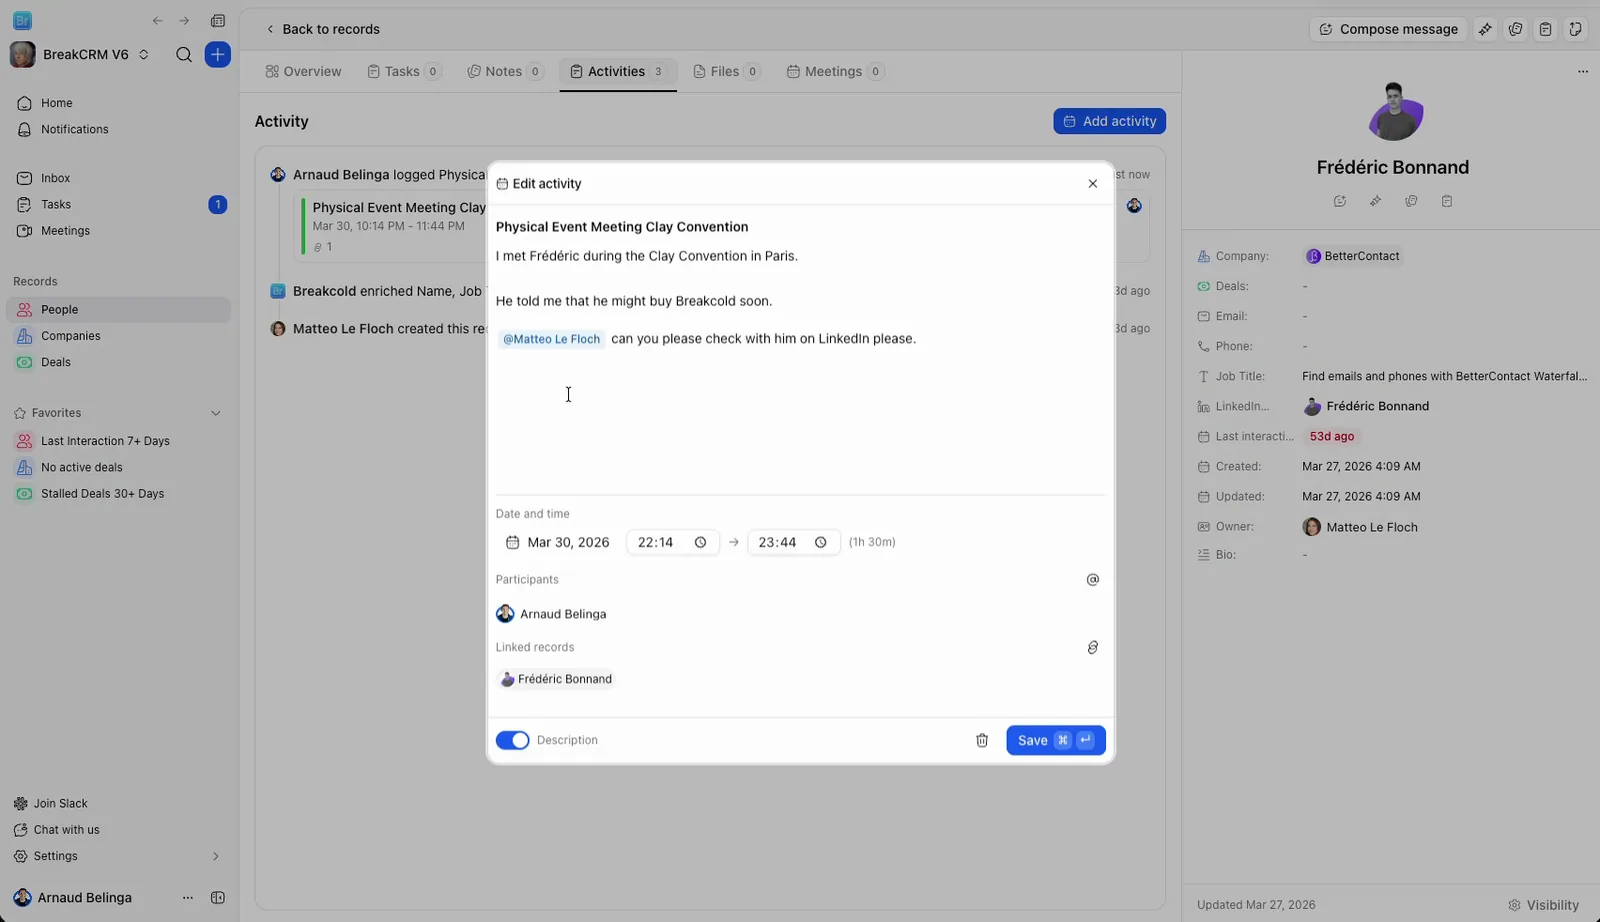Click the blue plus create button

(218, 55)
